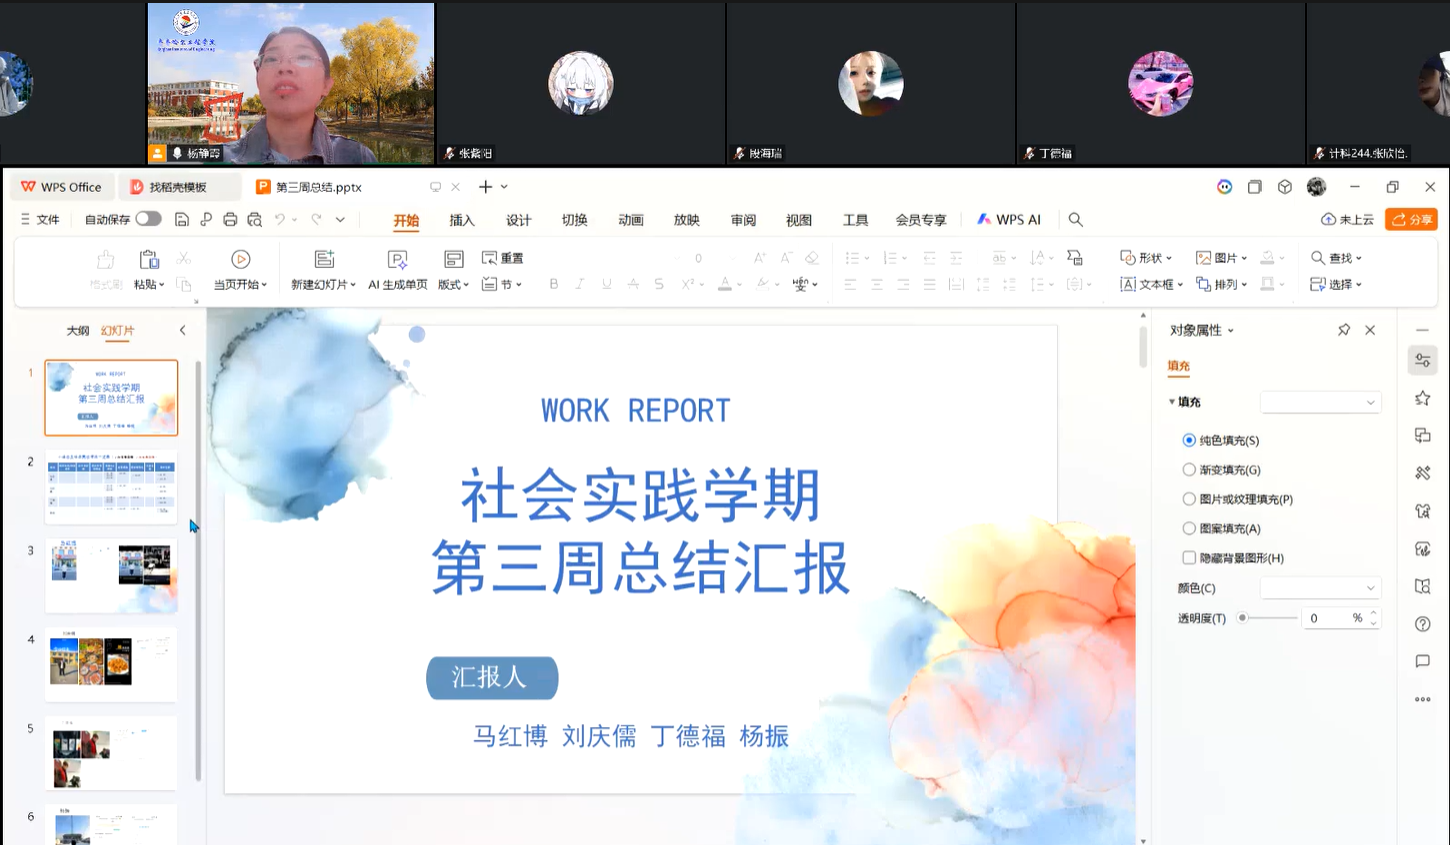Click the help question mark sidebar icon

(x=1422, y=624)
